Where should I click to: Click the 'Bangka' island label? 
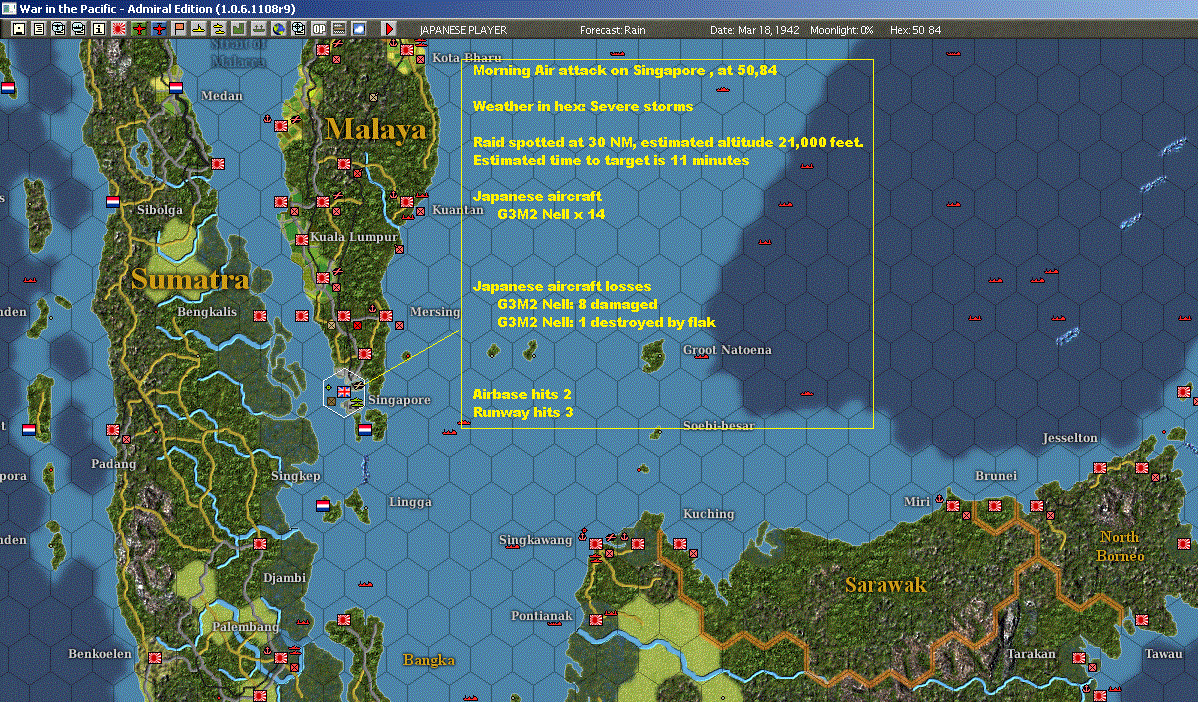click(x=429, y=660)
